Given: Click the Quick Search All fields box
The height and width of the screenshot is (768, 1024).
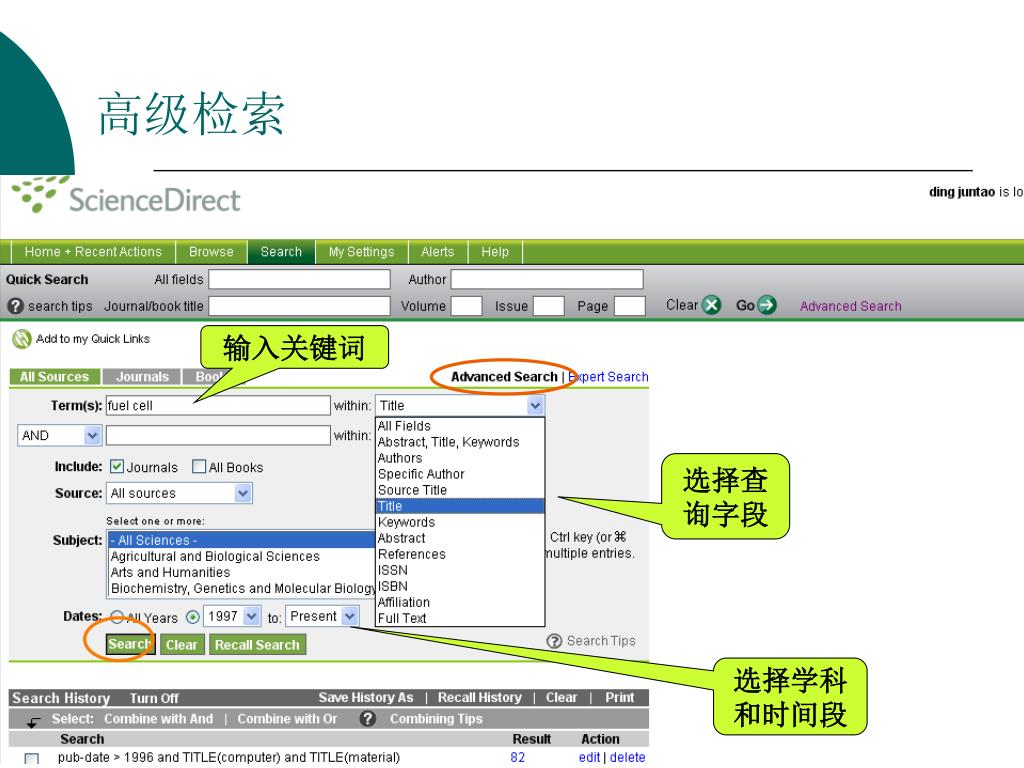Looking at the screenshot, I should click(299, 280).
